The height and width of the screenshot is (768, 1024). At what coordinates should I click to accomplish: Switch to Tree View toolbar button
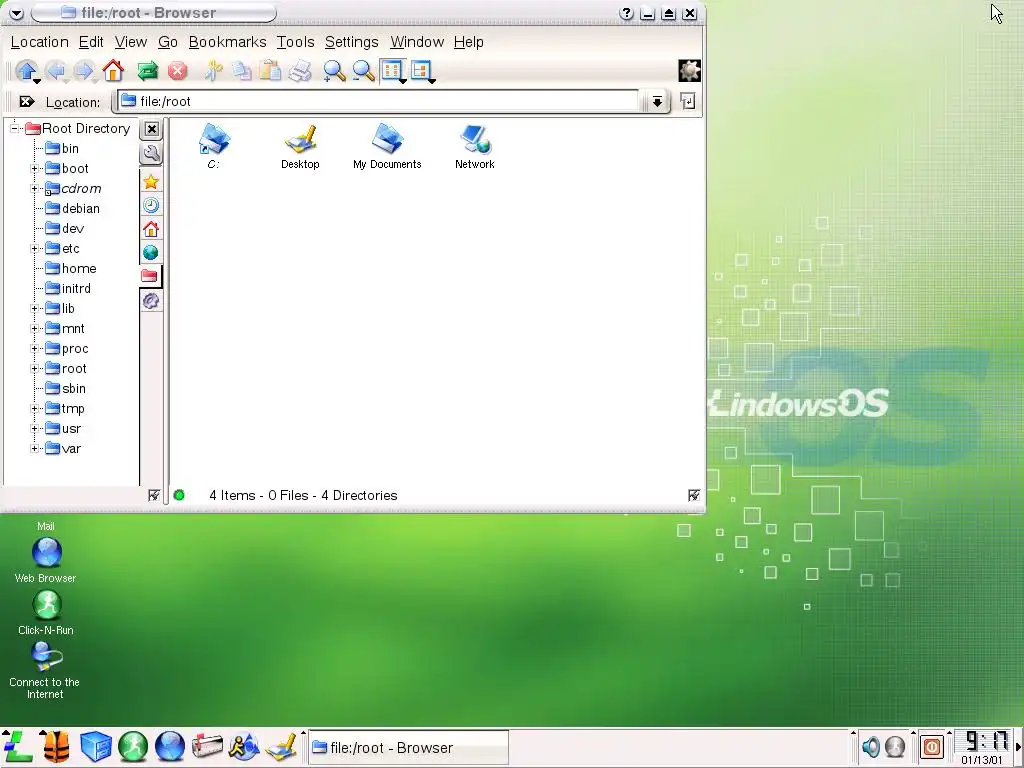pyautogui.click(x=422, y=71)
